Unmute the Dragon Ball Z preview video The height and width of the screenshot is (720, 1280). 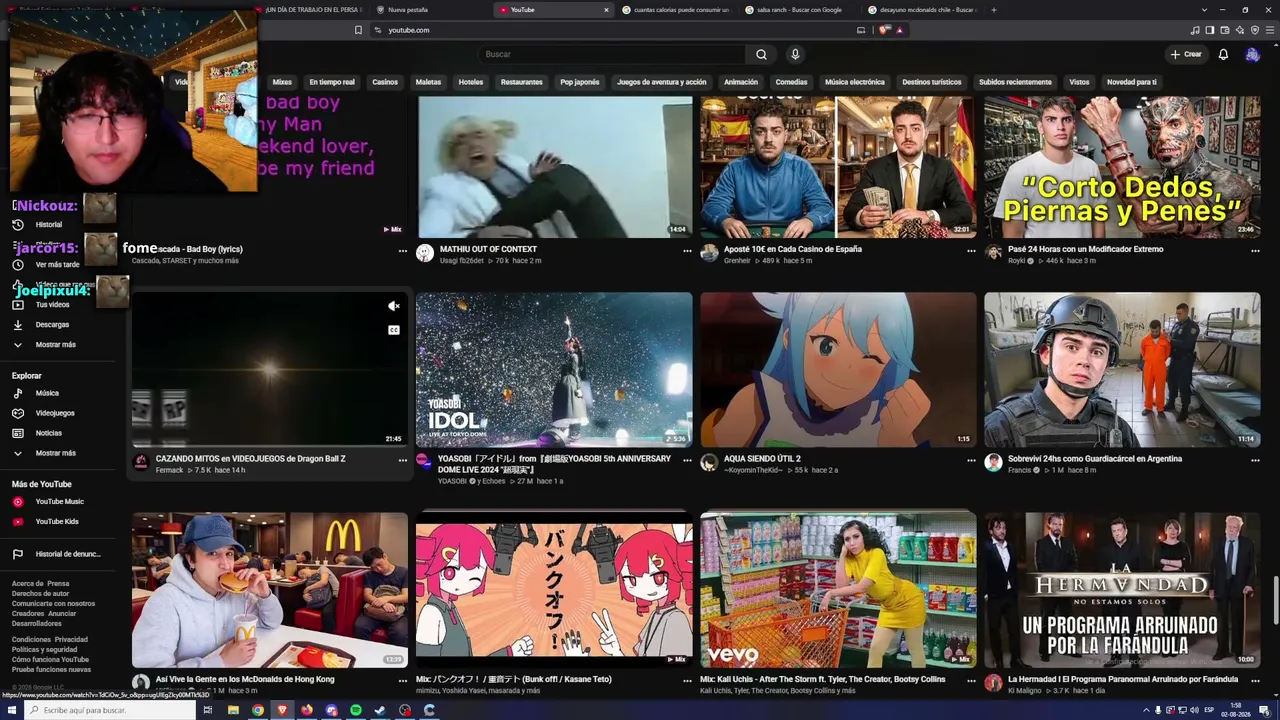394,306
